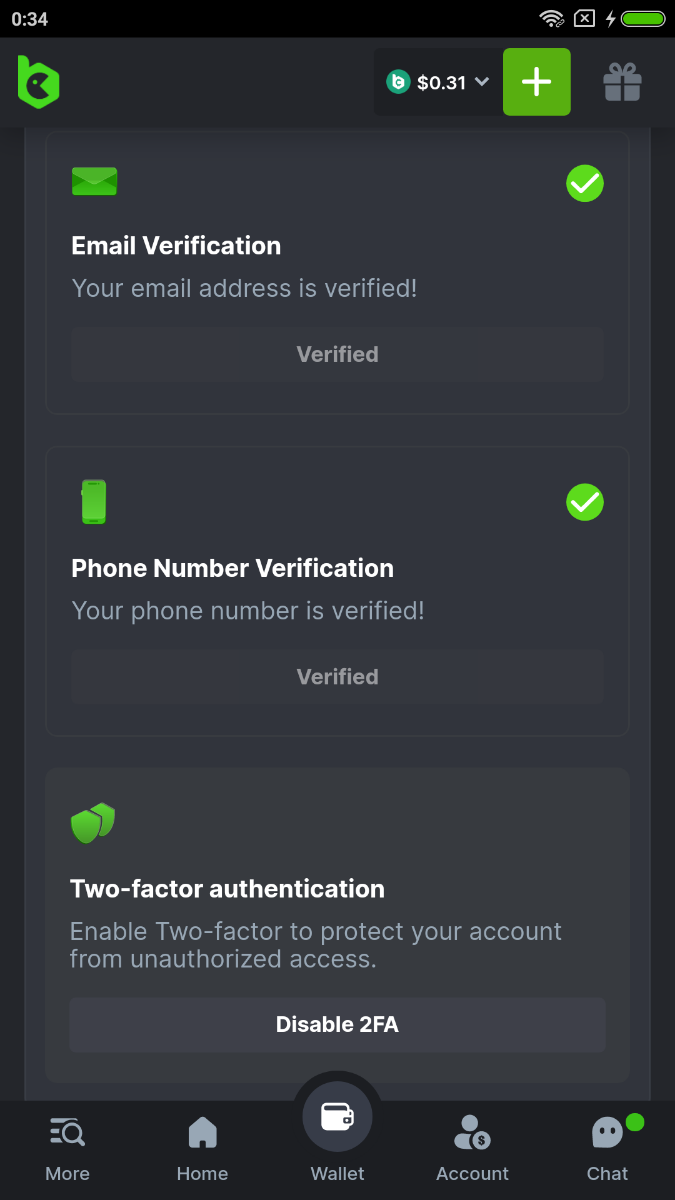Tap the green BC.Game logo
The width and height of the screenshot is (675, 1200).
click(38, 82)
